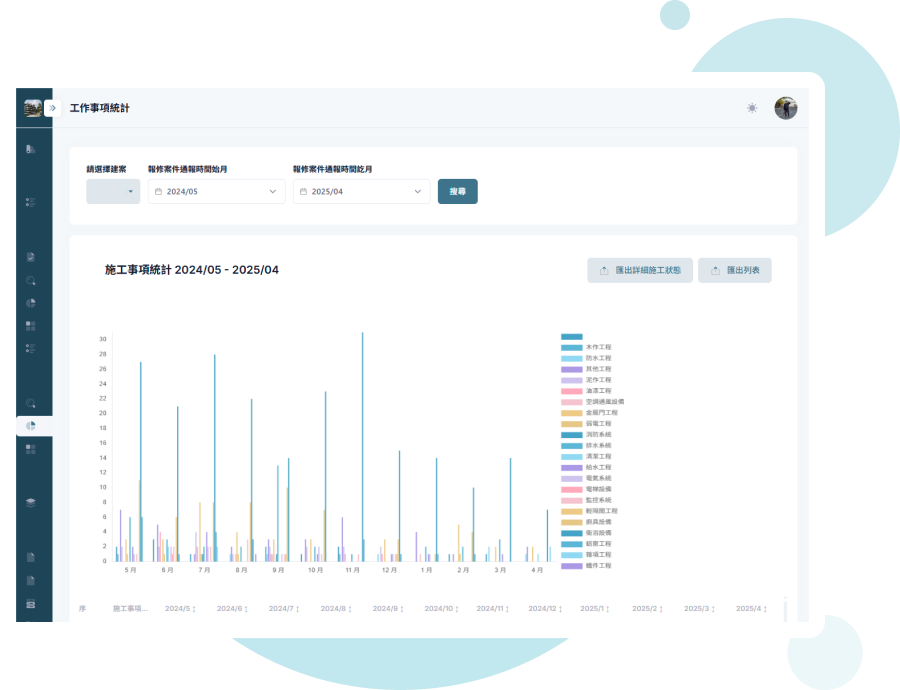The image size is (900, 690).
Task: Click the stacked layers icon in the sidebar
Action: (31, 502)
